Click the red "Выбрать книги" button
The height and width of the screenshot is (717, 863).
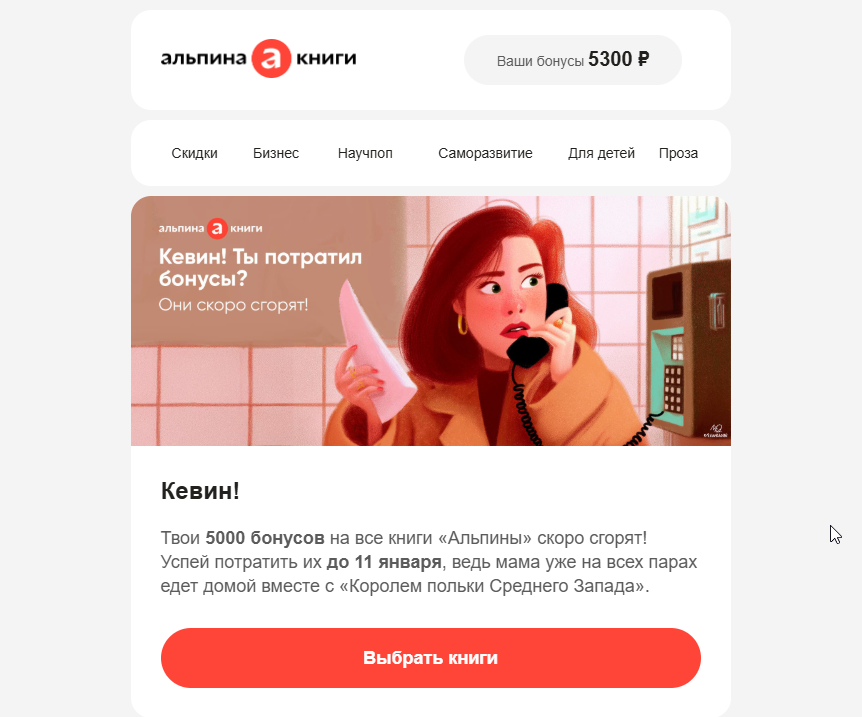430,658
